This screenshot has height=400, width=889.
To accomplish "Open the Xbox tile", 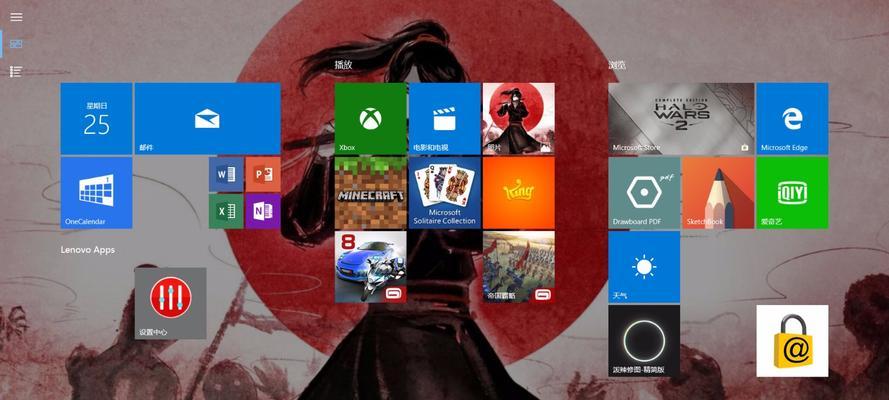I will coord(371,118).
